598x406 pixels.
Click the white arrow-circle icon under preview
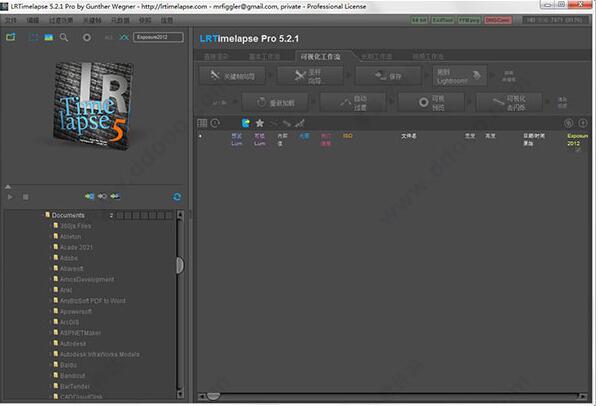(102, 196)
